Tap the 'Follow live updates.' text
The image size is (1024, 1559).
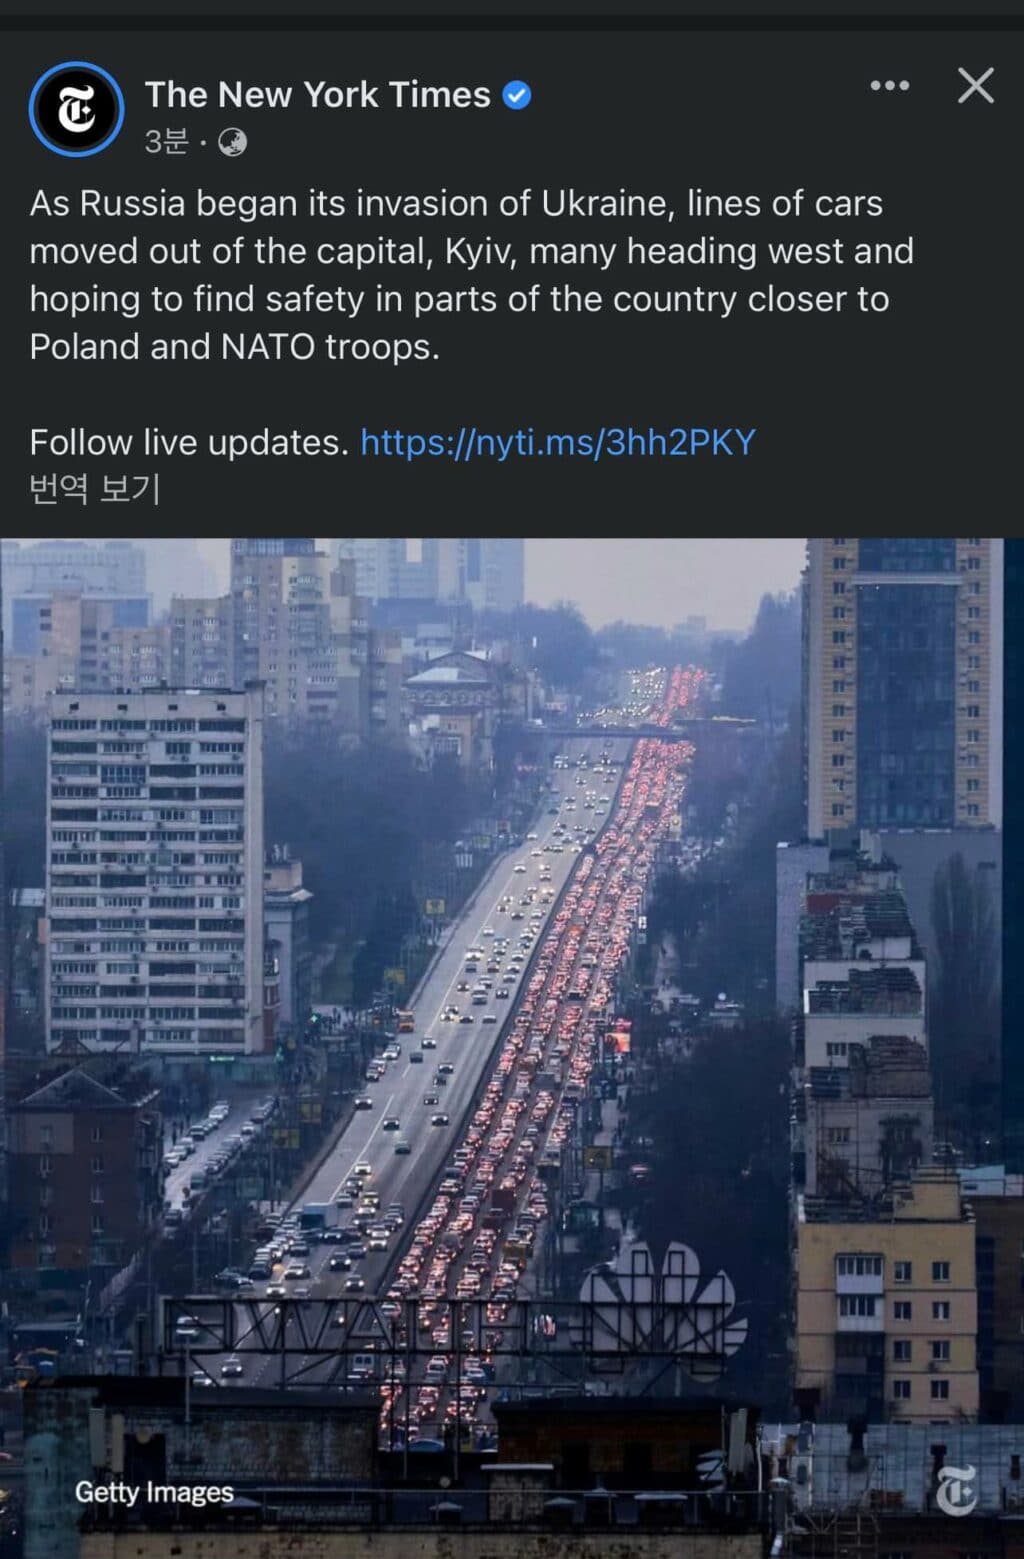point(189,442)
